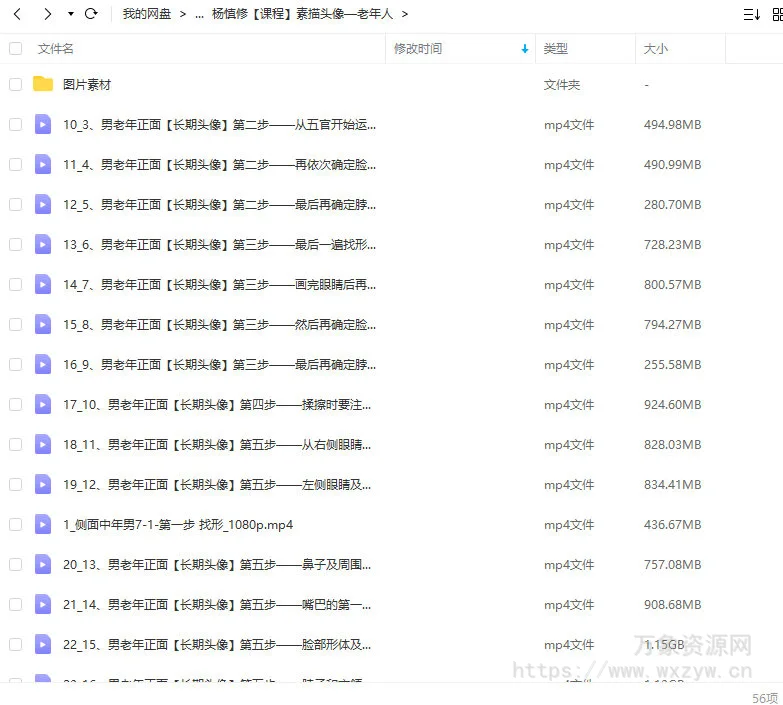Click video icon of file 14_7
783x705 pixels.
[x=43, y=284]
